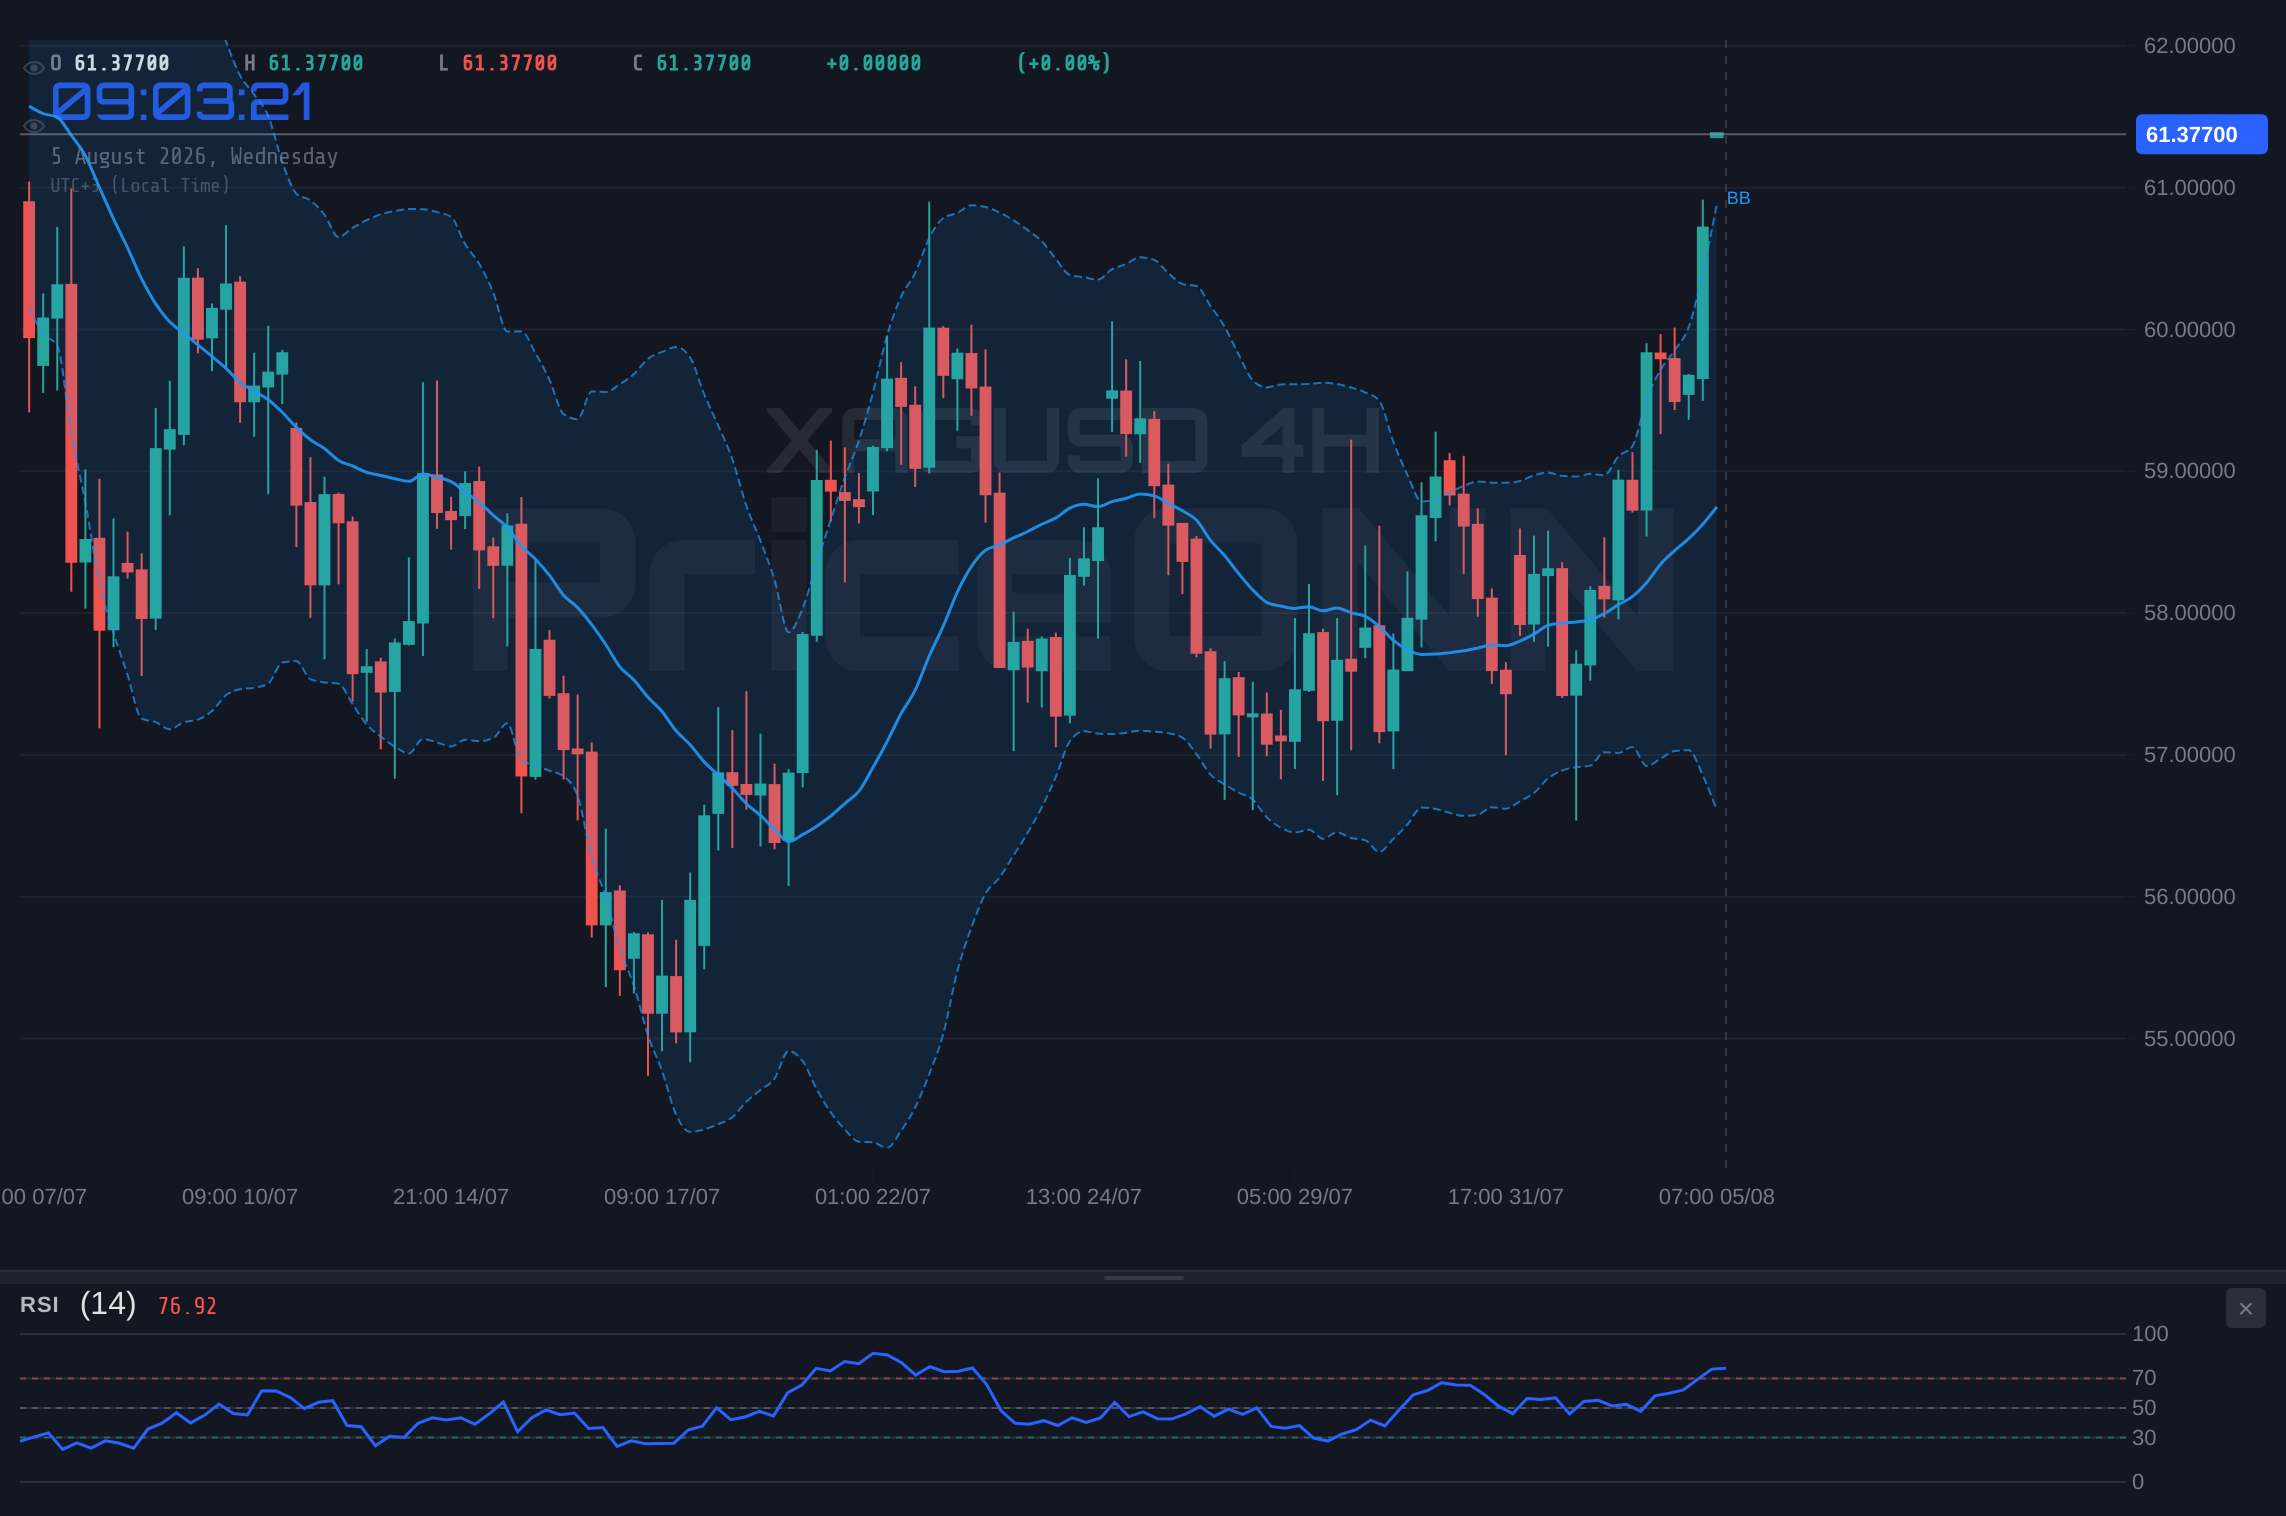Click the RSI value 76.92

point(187,1306)
